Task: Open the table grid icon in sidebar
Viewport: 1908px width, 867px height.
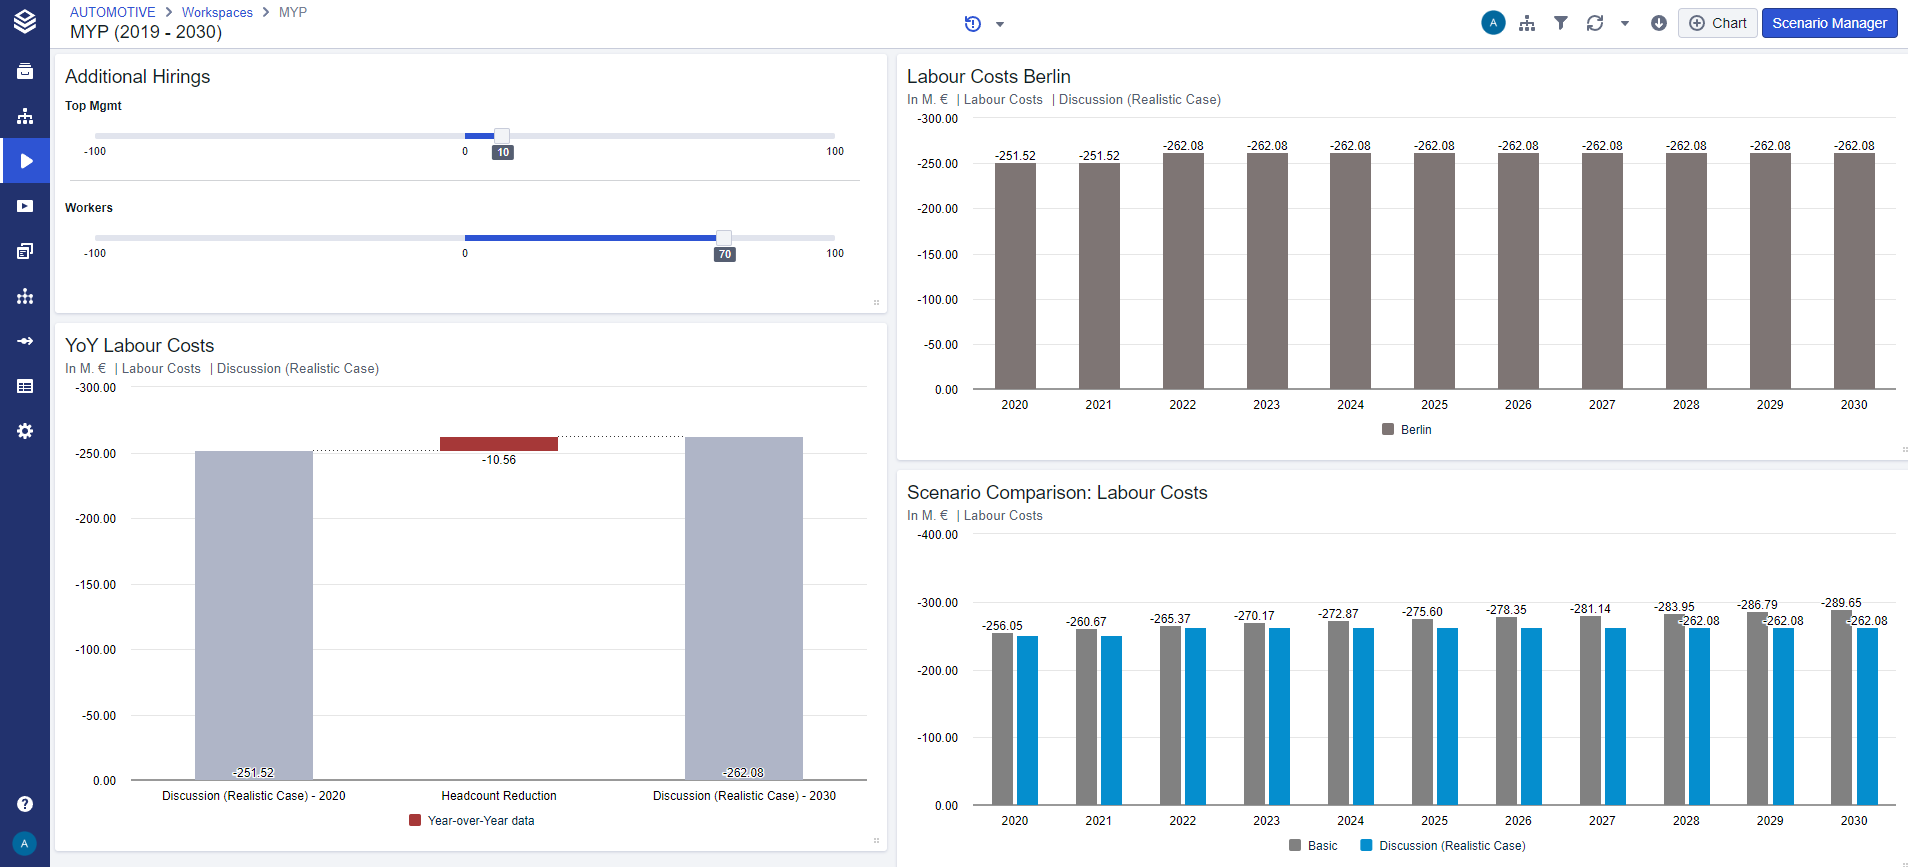Action: point(25,386)
